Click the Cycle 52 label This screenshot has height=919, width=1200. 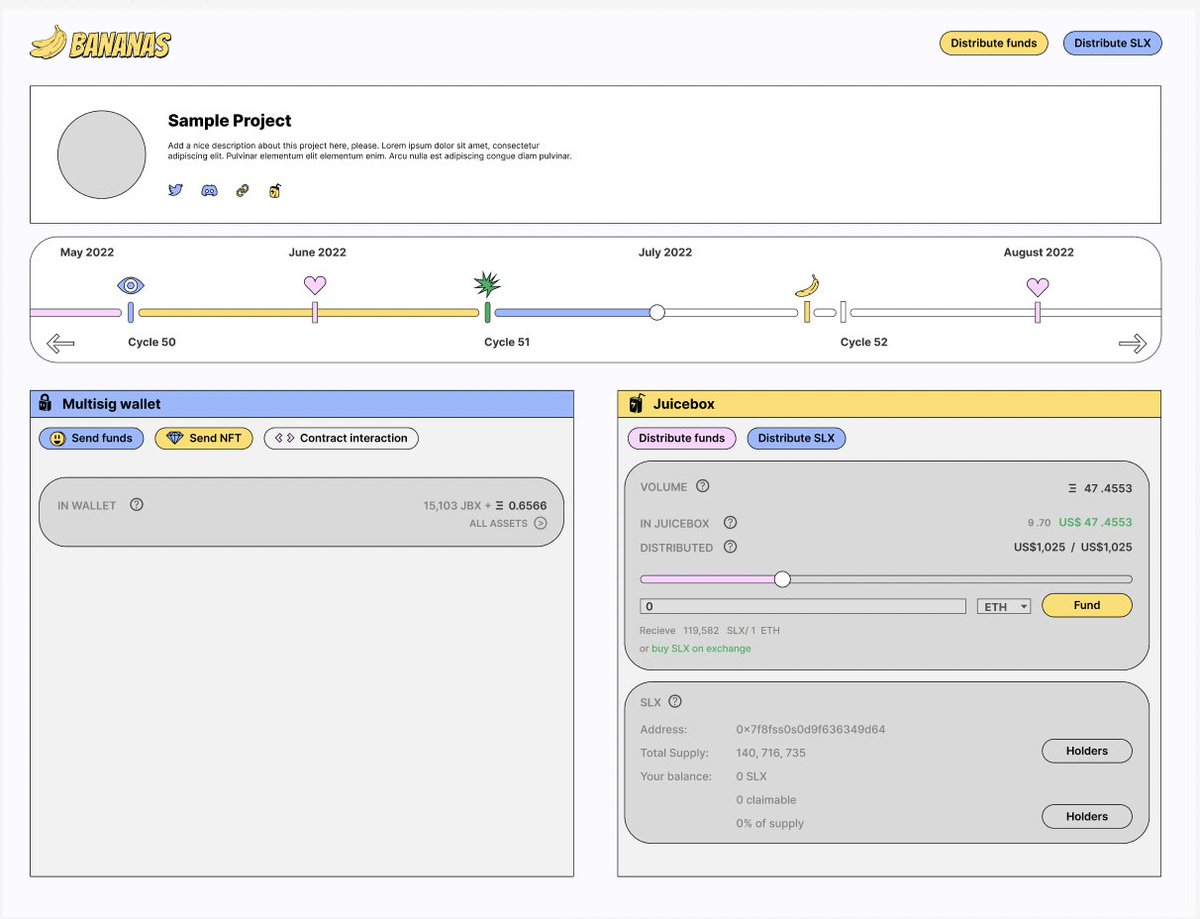[864, 342]
